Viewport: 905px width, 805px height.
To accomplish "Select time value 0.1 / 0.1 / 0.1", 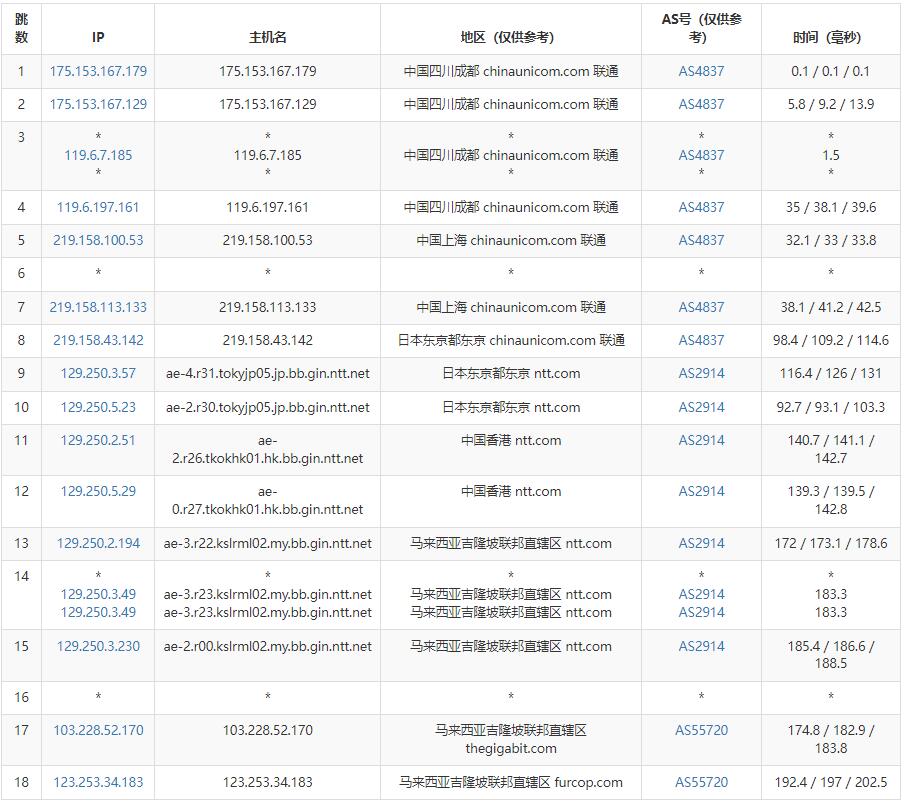I will 831,71.
